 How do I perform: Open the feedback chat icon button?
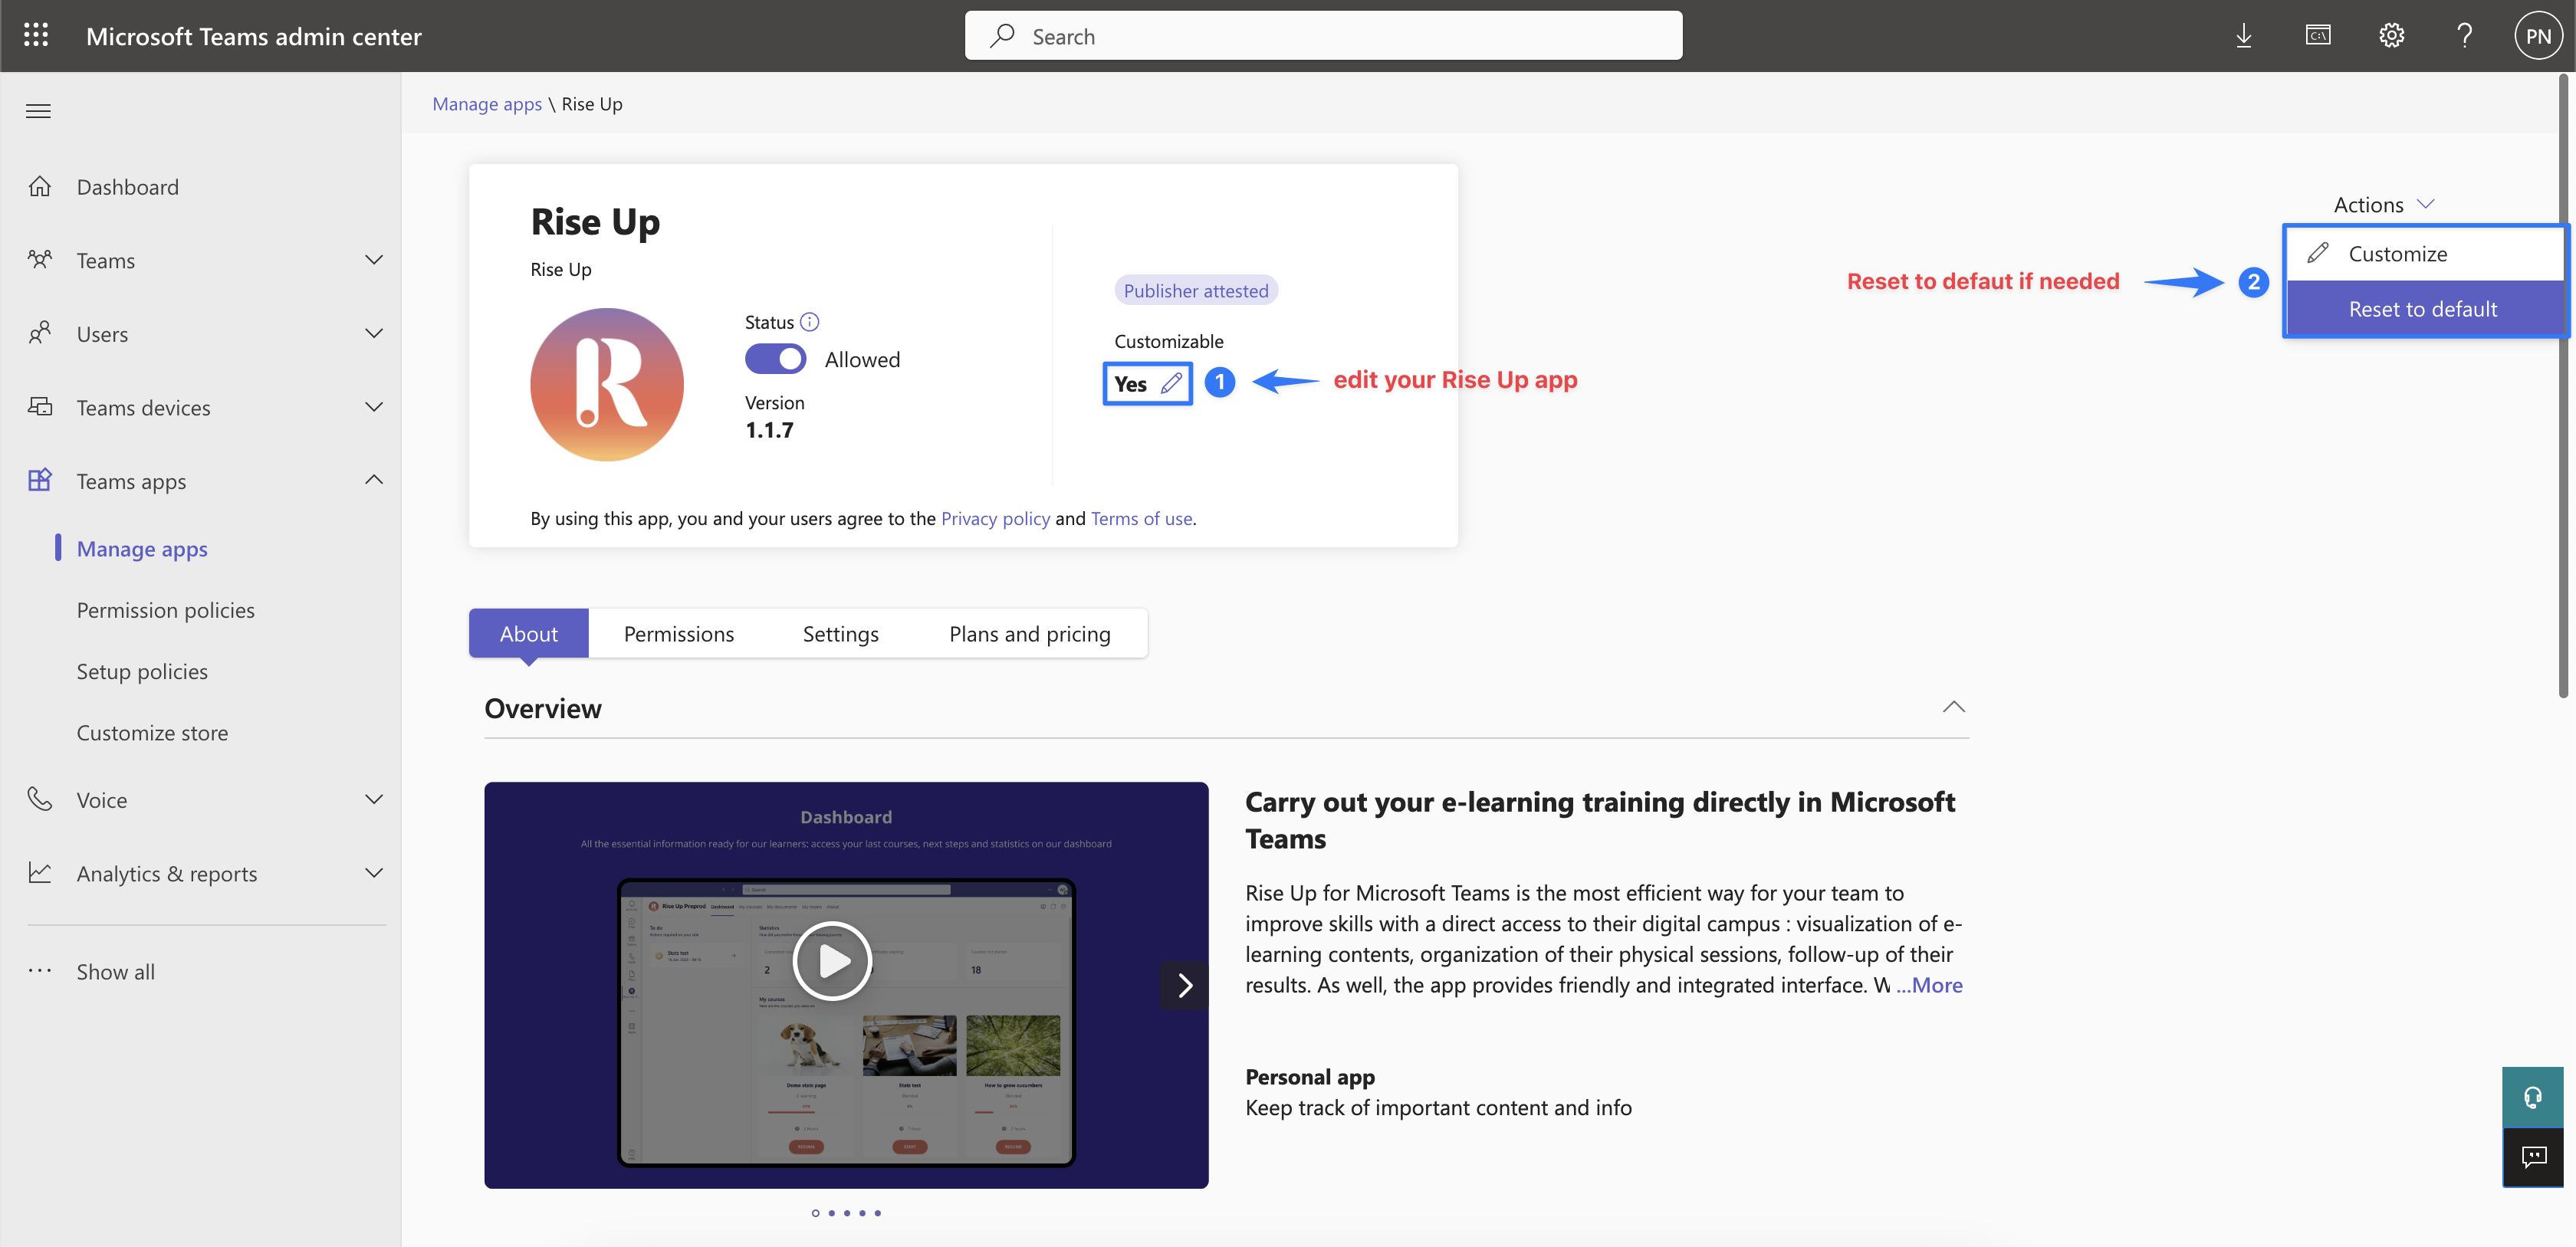coord(2533,1157)
